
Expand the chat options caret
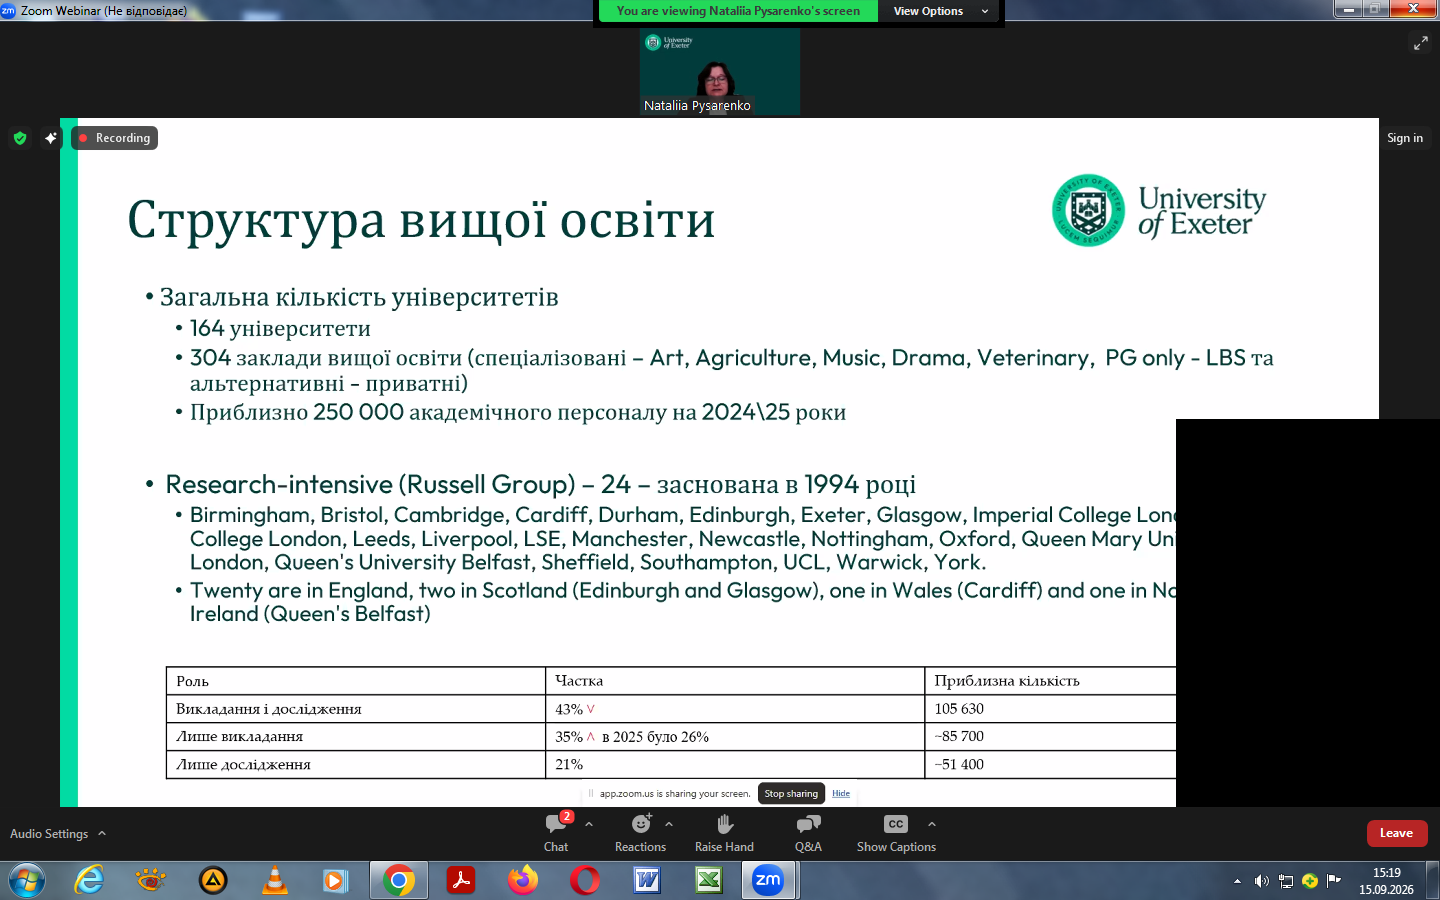coord(589,824)
